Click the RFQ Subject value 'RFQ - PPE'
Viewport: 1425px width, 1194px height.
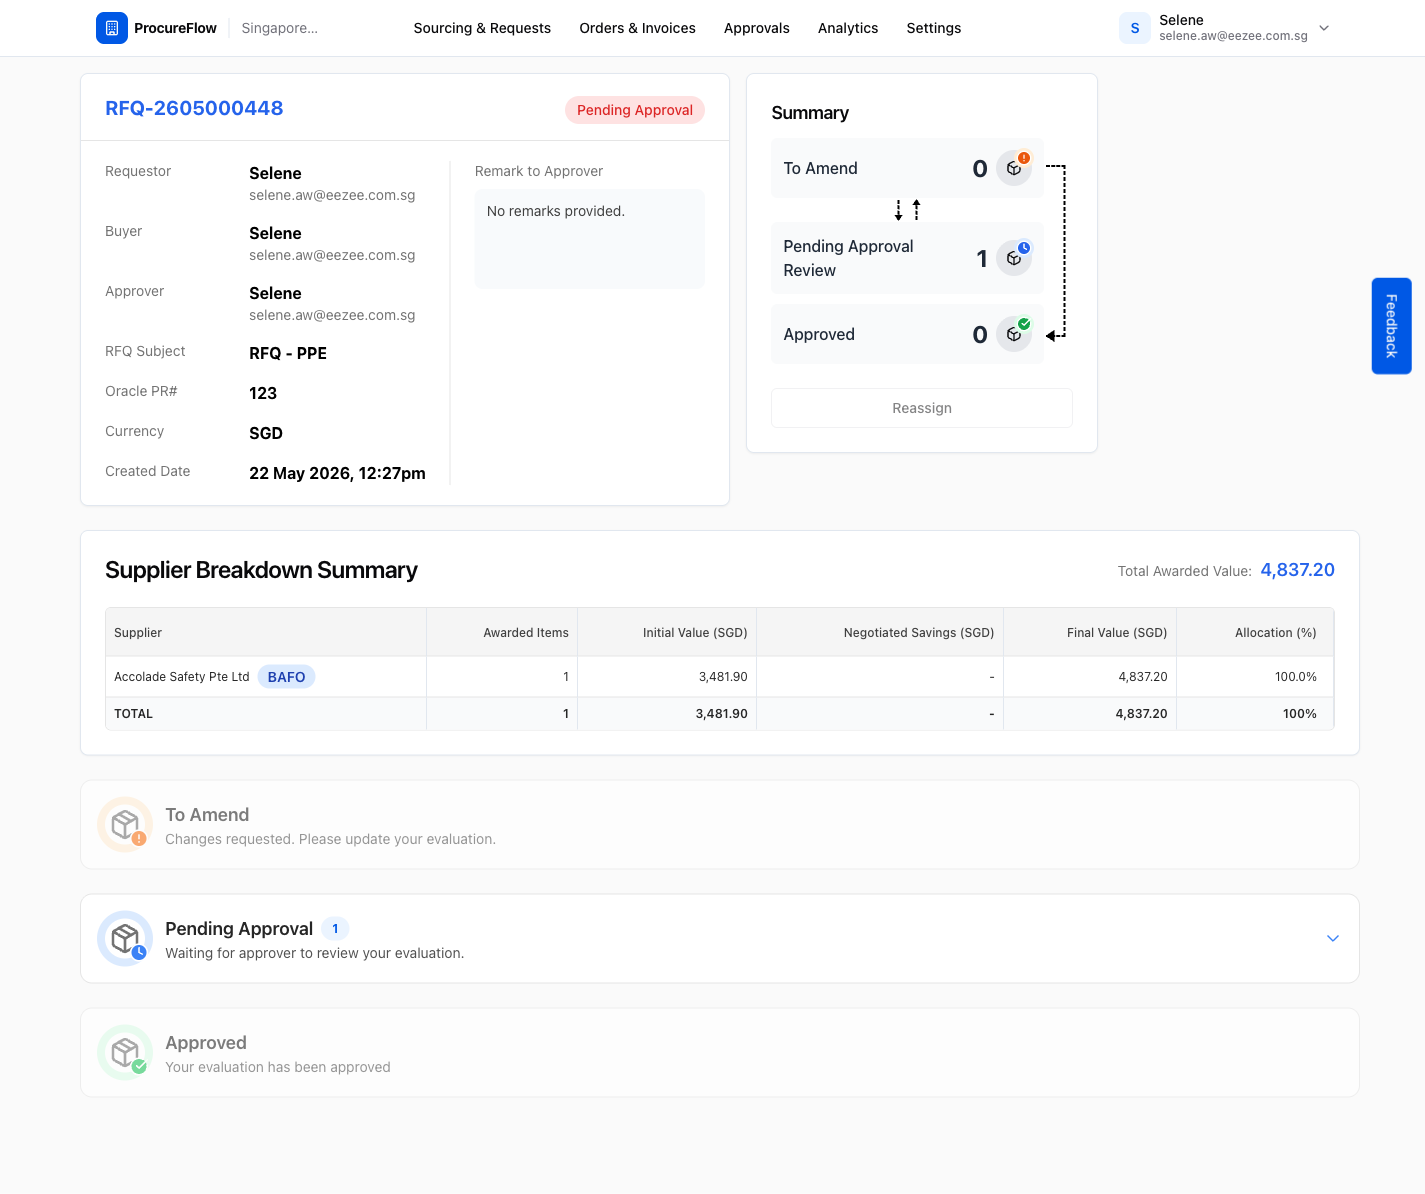(x=288, y=353)
